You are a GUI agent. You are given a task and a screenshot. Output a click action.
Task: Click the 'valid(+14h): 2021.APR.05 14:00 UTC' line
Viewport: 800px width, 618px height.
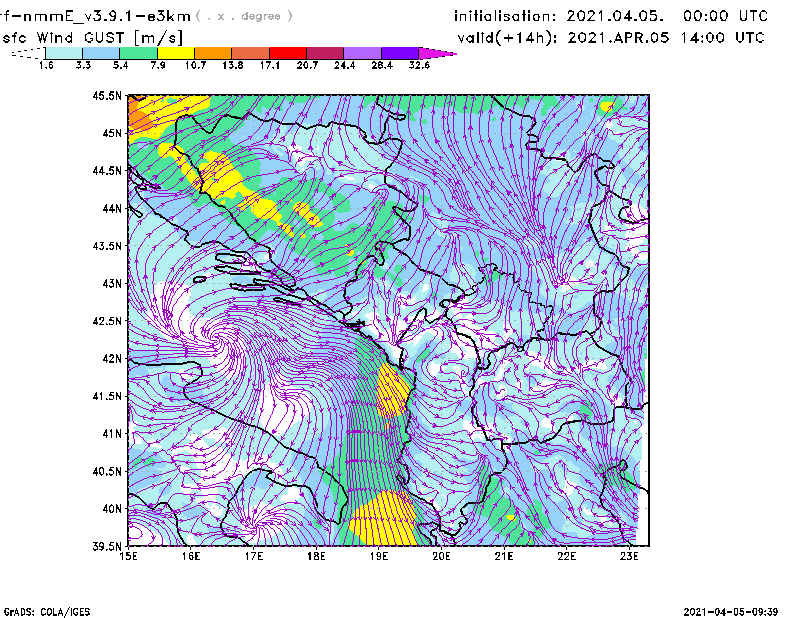tap(611, 38)
